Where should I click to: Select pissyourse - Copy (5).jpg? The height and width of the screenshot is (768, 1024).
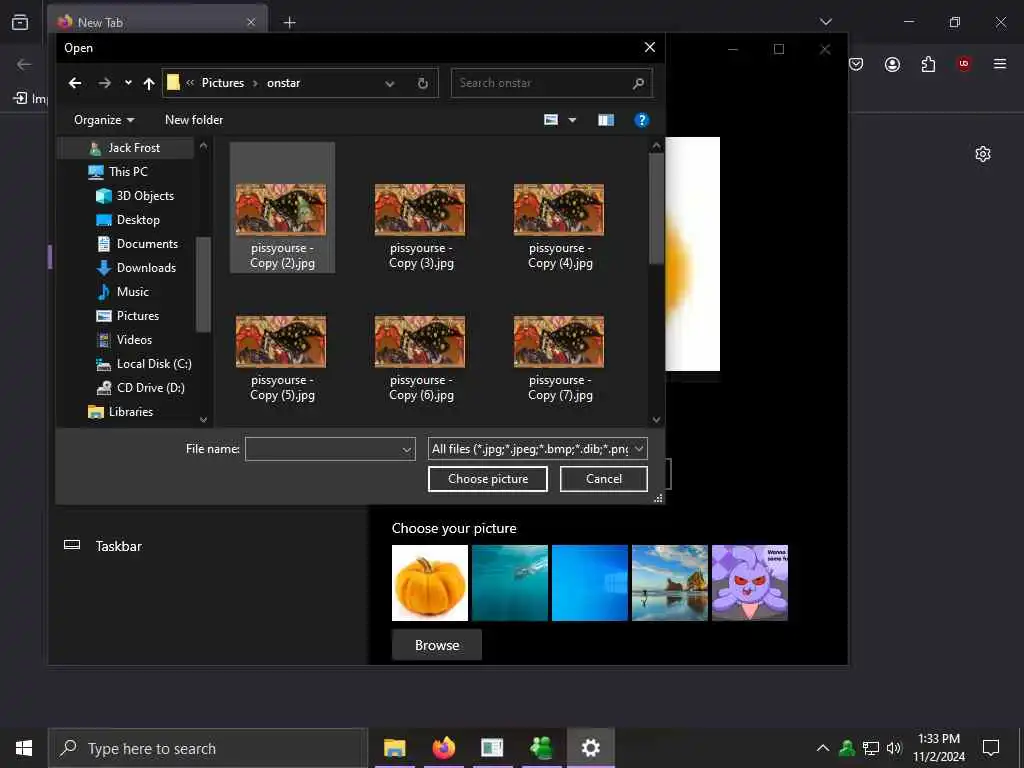pyautogui.click(x=281, y=357)
